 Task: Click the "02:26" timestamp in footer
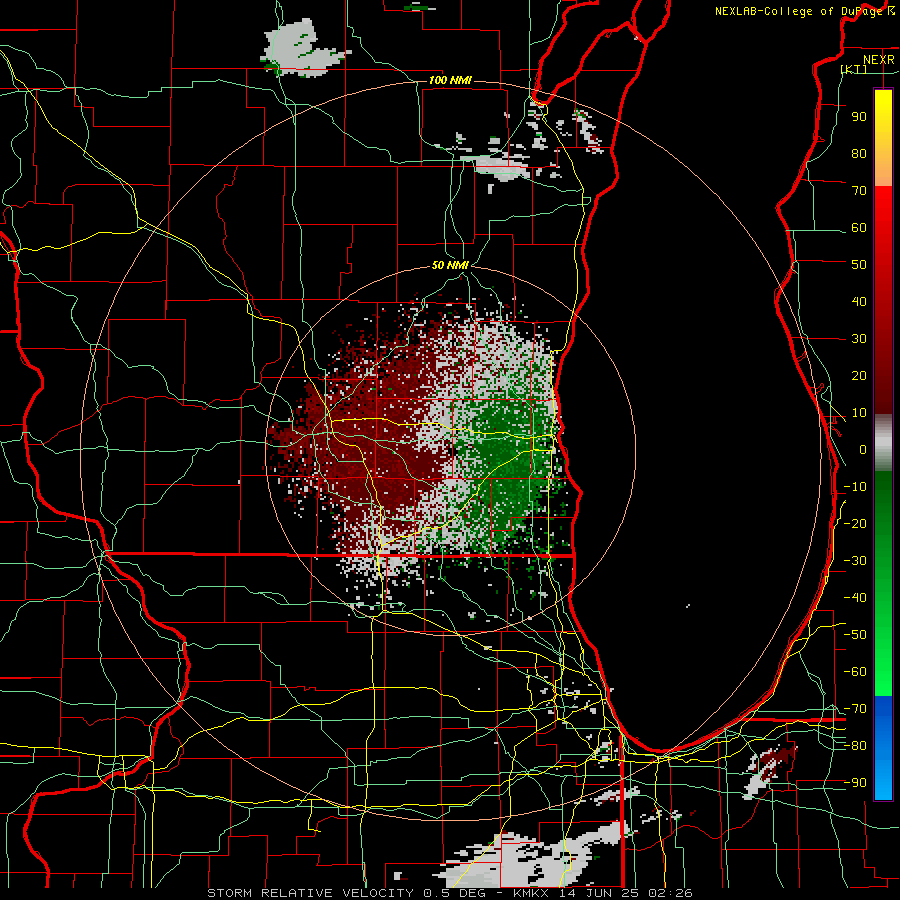coord(670,893)
